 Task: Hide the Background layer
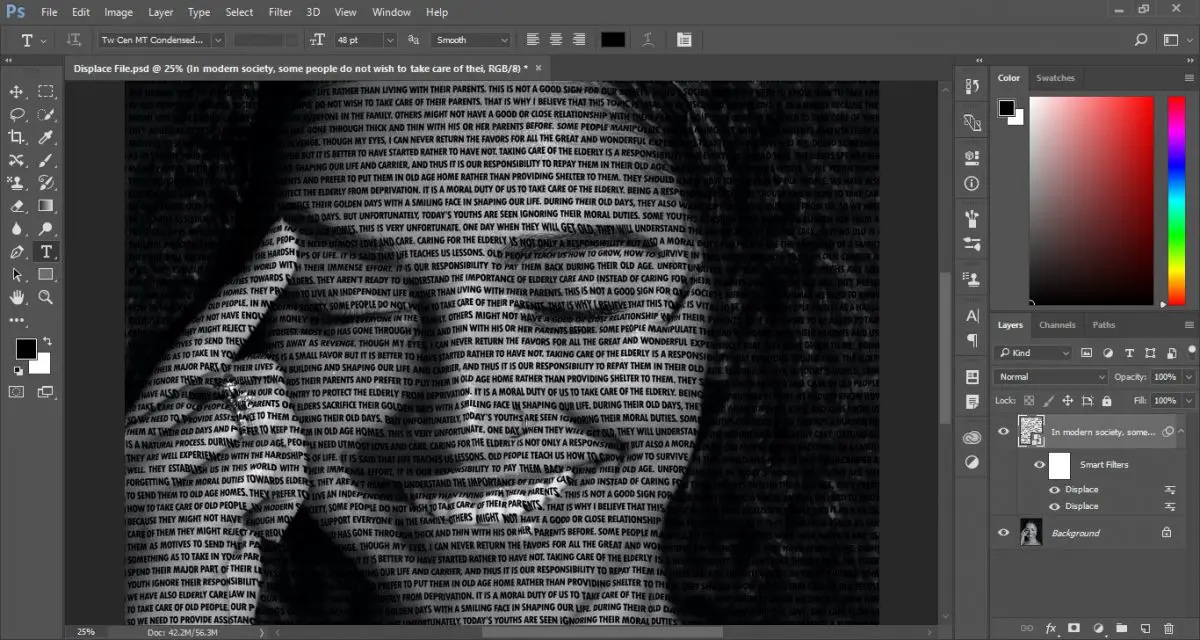coord(1003,532)
